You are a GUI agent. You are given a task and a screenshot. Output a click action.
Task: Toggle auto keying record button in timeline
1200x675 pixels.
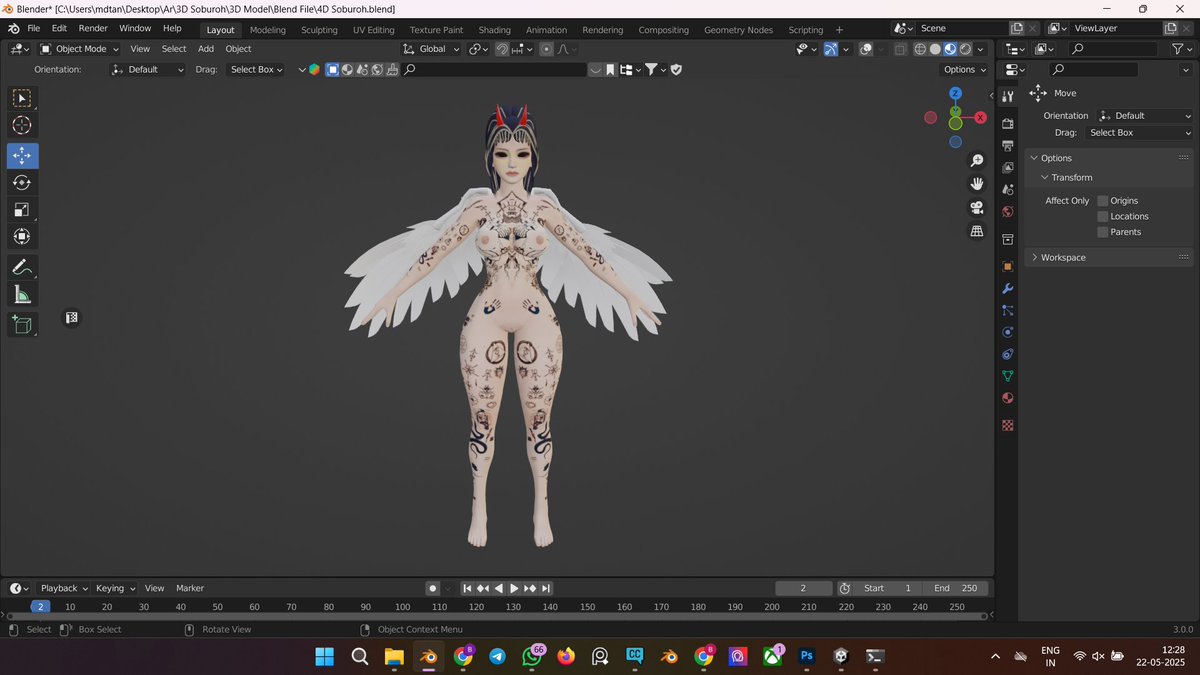tap(432, 588)
